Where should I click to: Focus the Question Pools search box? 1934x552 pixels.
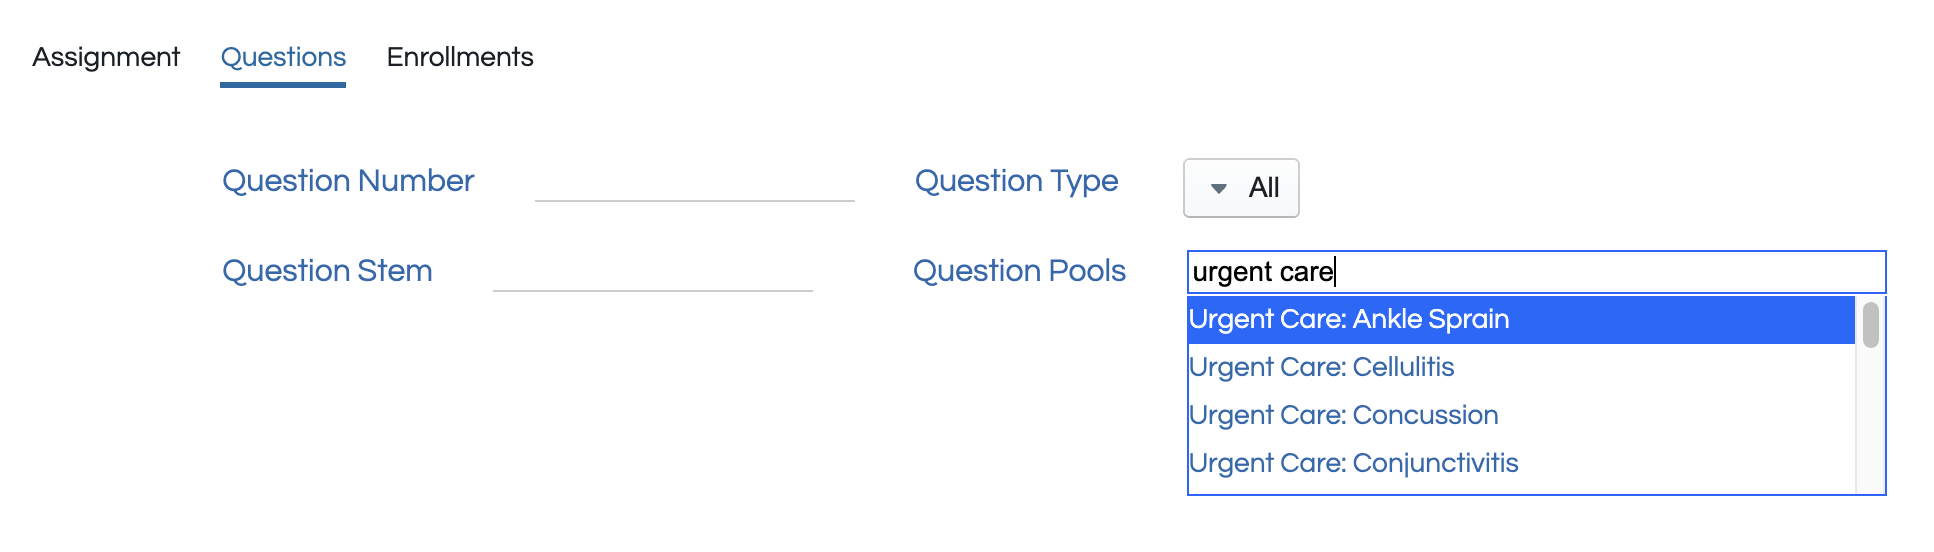1600,272
